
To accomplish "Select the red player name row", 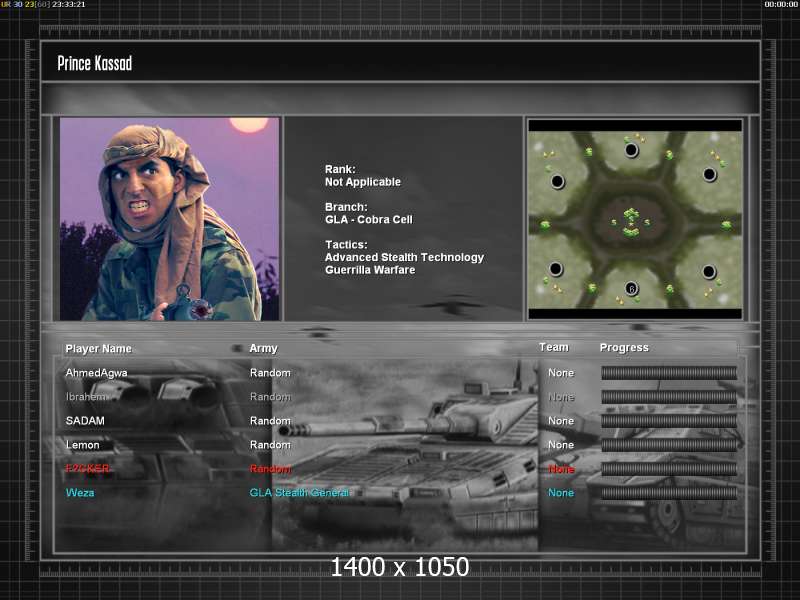I will [87, 468].
